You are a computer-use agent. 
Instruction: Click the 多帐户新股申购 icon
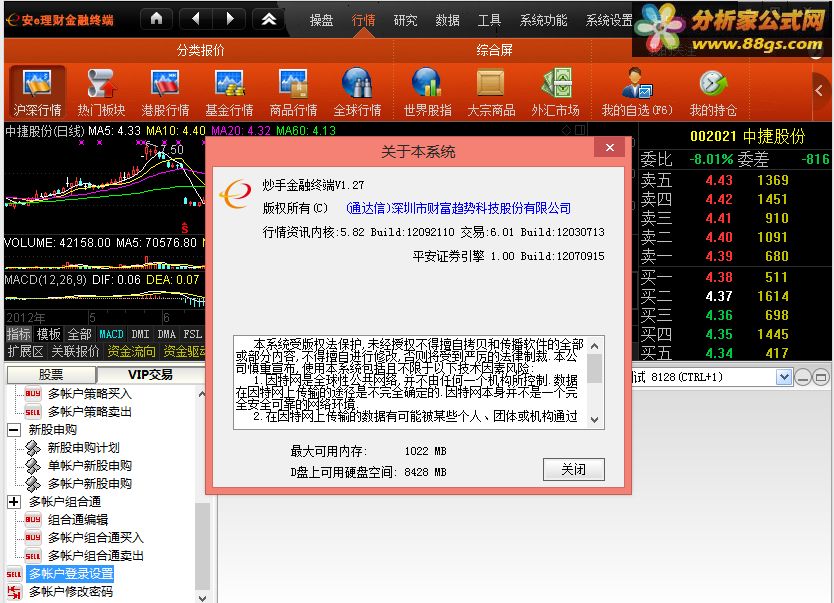point(33,484)
